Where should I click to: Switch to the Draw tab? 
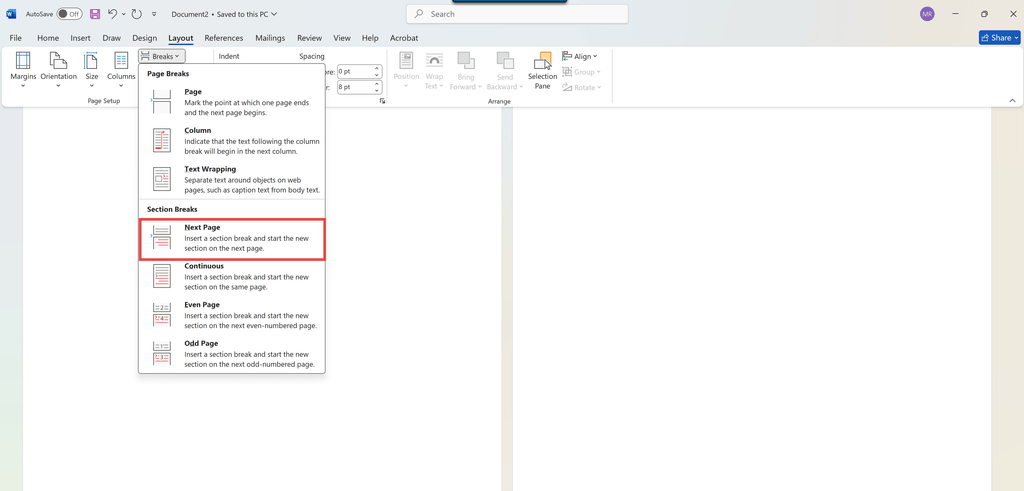(112, 38)
